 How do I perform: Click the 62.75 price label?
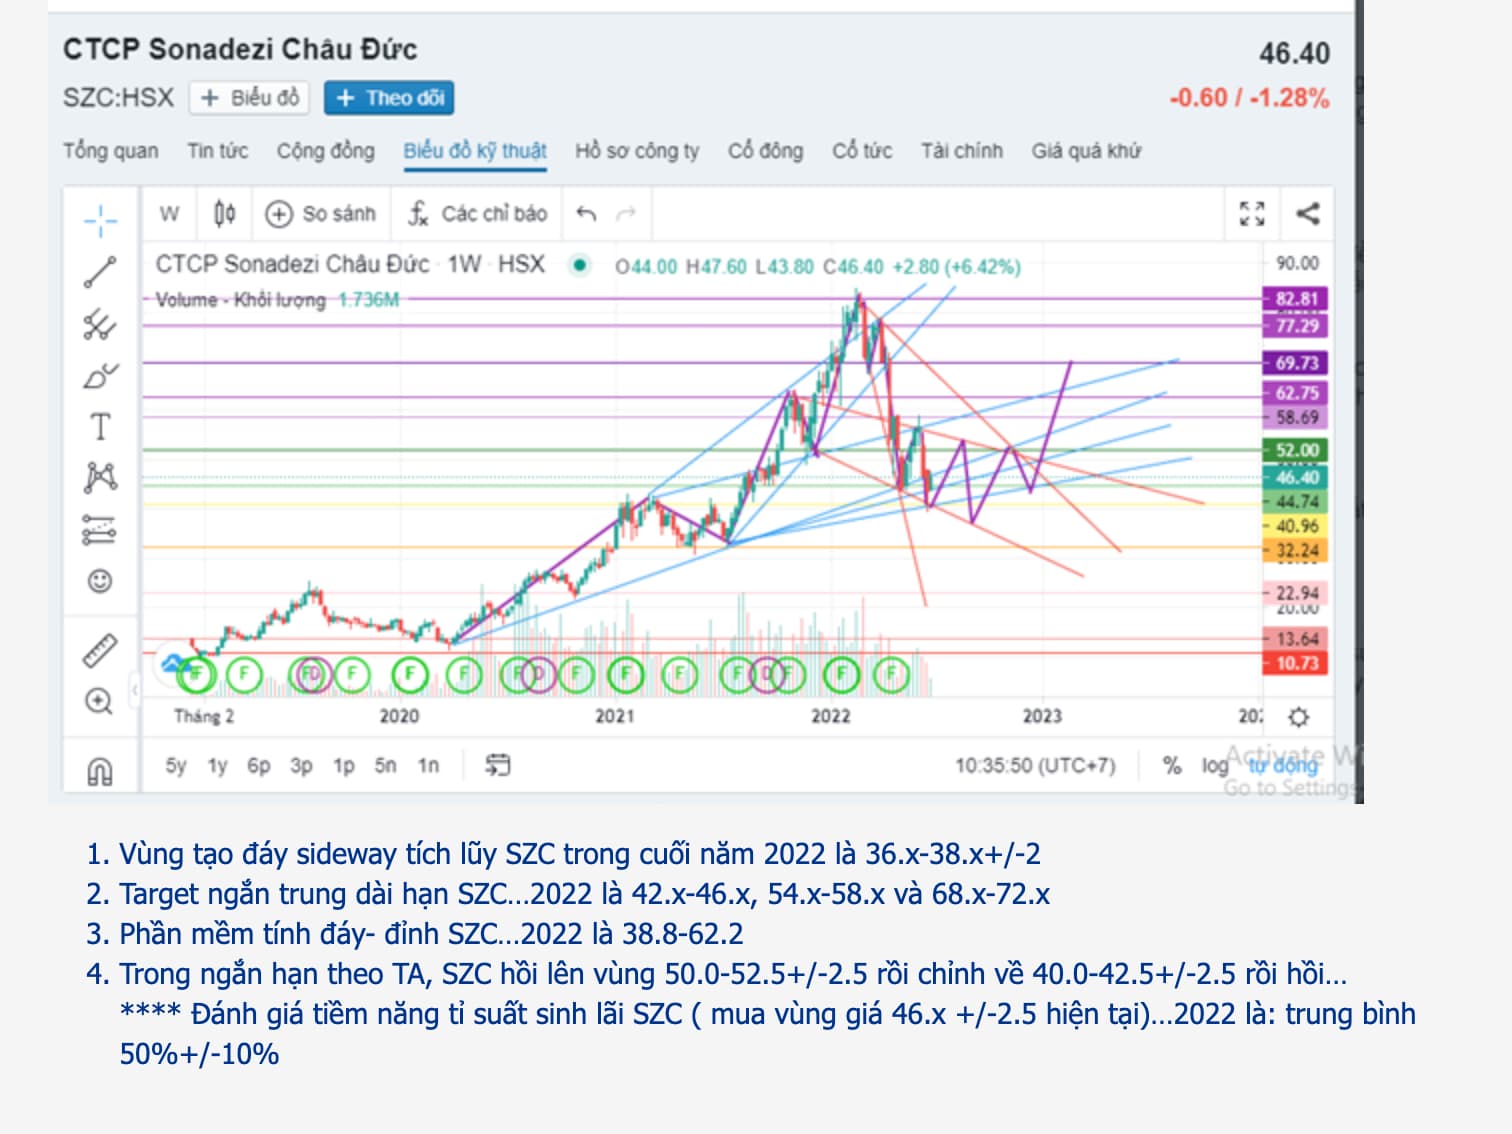pyautogui.click(x=1296, y=393)
